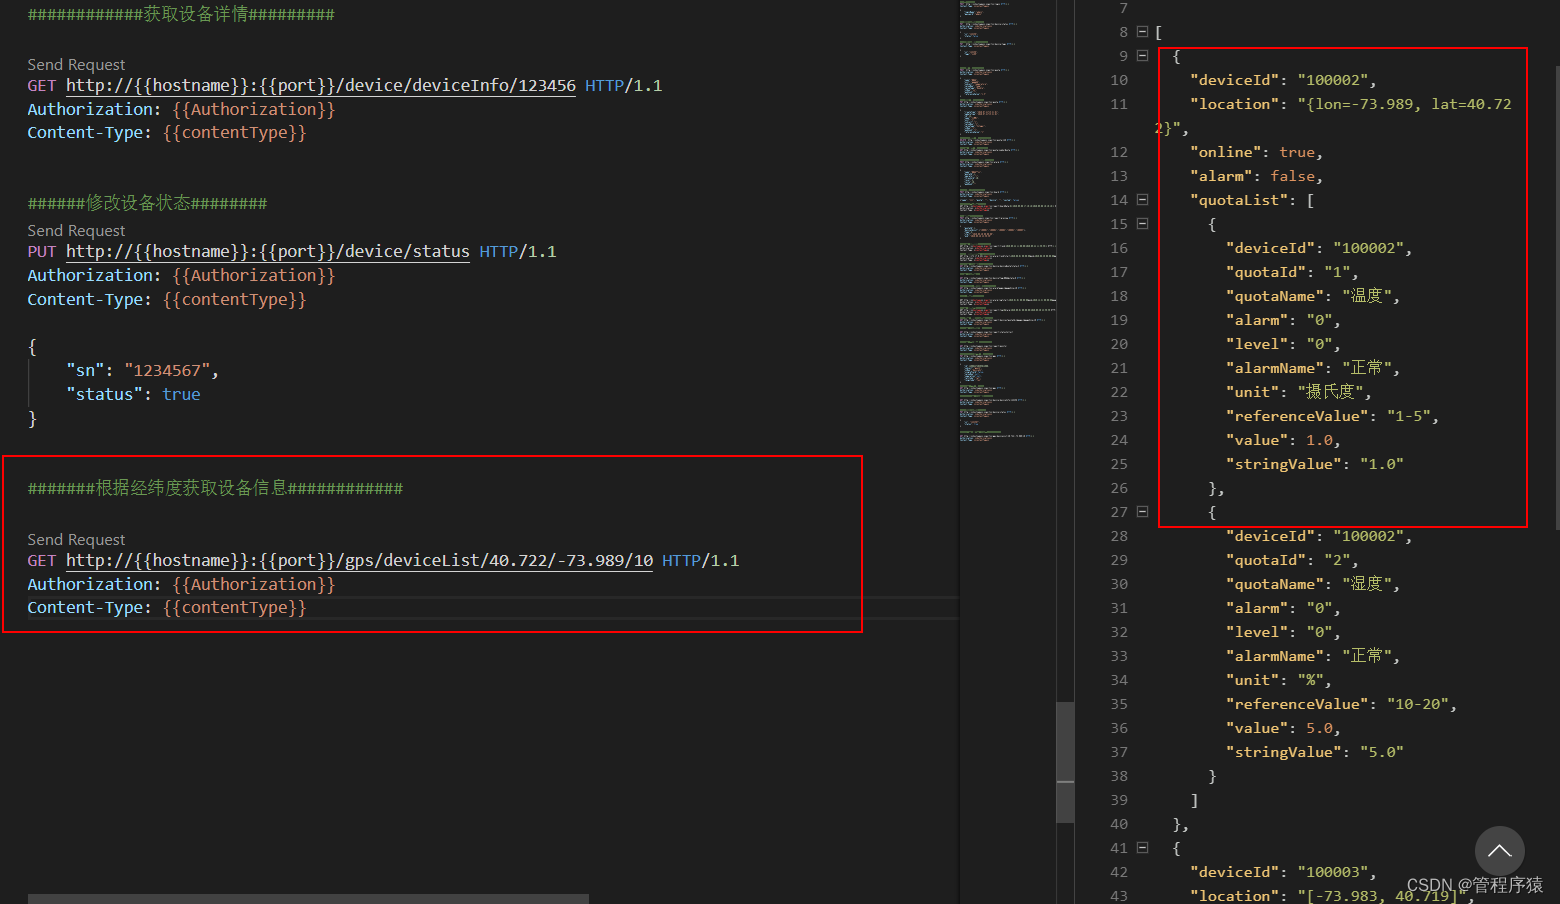The height and width of the screenshot is (904, 1560).
Task: Collapse the quotaList fold at line 14
Action: coord(1142,200)
